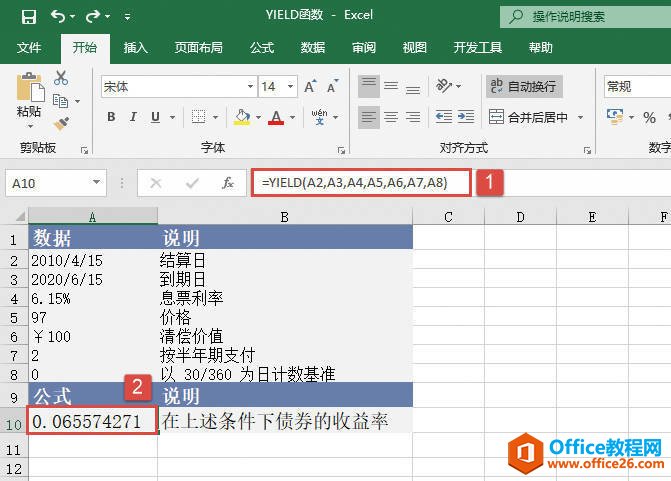Click the Copy icon
The height and width of the screenshot is (481, 671).
pyautogui.click(x=60, y=101)
